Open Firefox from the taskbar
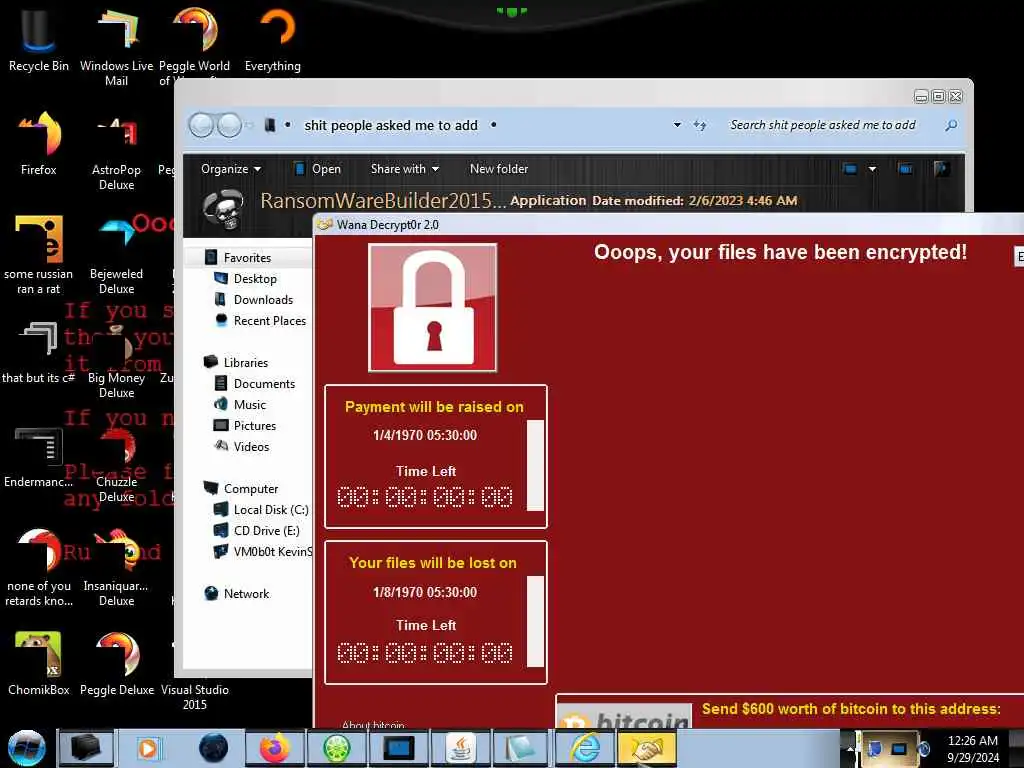 tap(275, 748)
